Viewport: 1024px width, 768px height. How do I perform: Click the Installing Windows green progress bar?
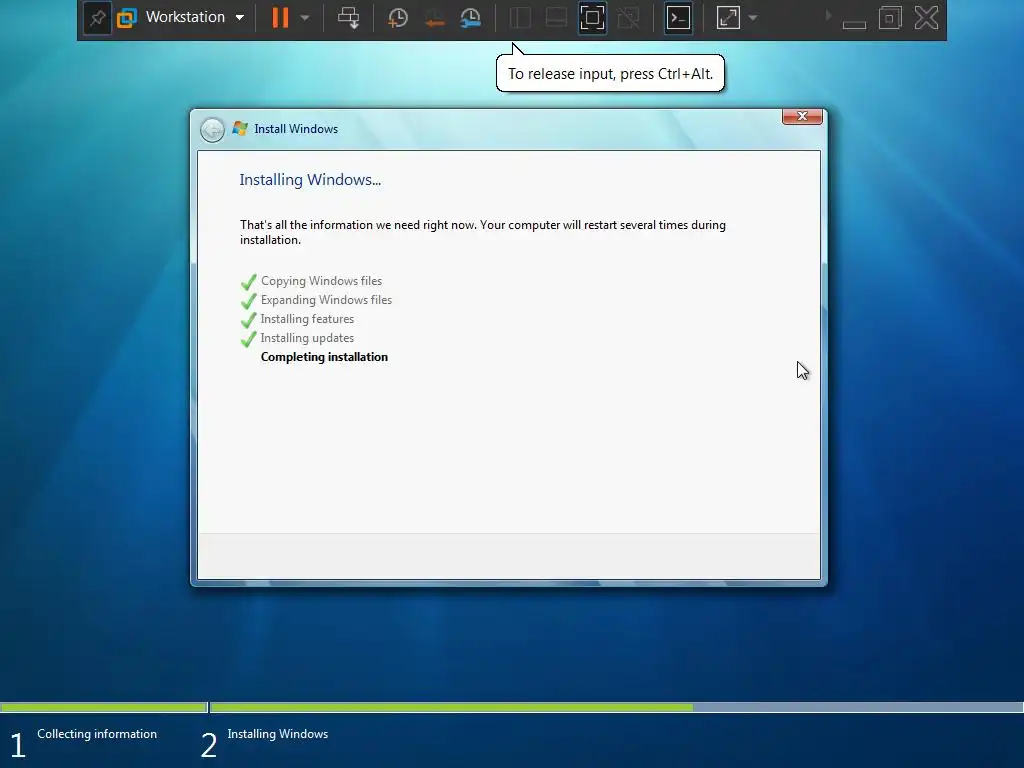click(451, 707)
